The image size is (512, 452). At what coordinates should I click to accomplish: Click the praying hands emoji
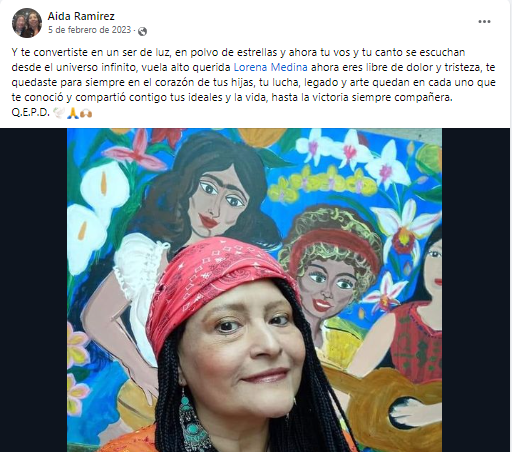(x=72, y=113)
